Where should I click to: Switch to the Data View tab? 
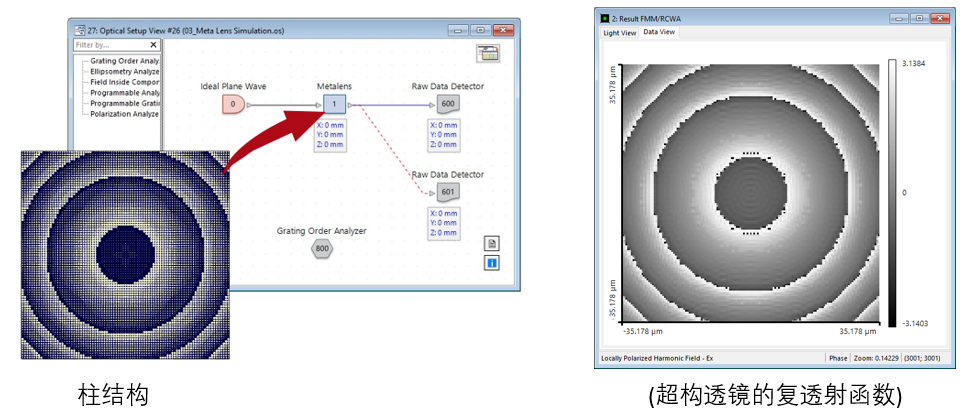coord(659,32)
